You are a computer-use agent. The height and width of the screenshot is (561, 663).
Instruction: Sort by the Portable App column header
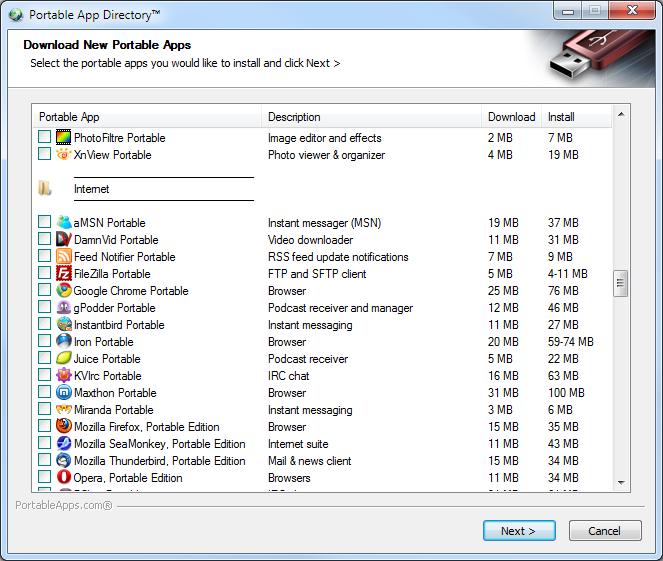pos(148,117)
